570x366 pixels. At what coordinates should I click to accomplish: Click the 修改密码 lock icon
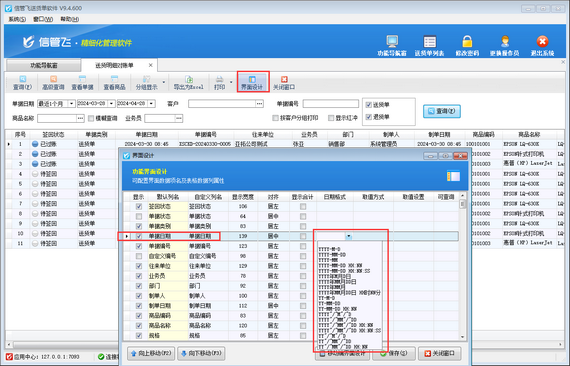467,41
